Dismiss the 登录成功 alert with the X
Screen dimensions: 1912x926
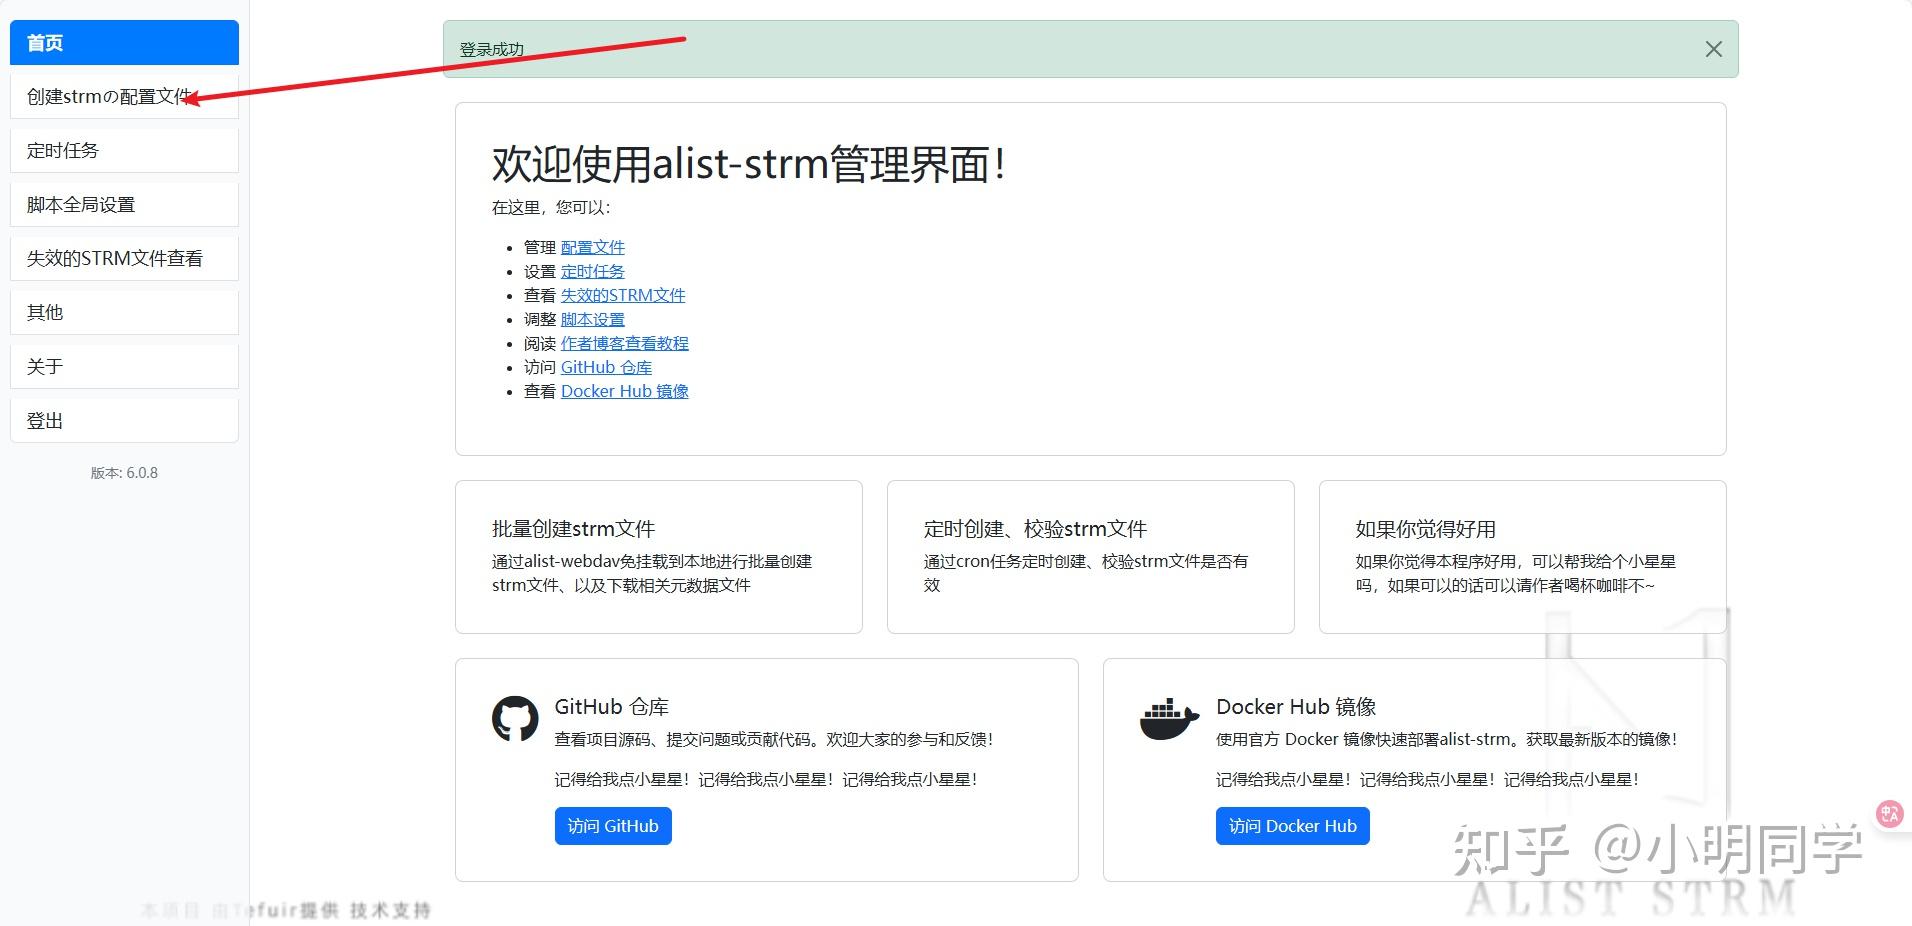[x=1712, y=48]
